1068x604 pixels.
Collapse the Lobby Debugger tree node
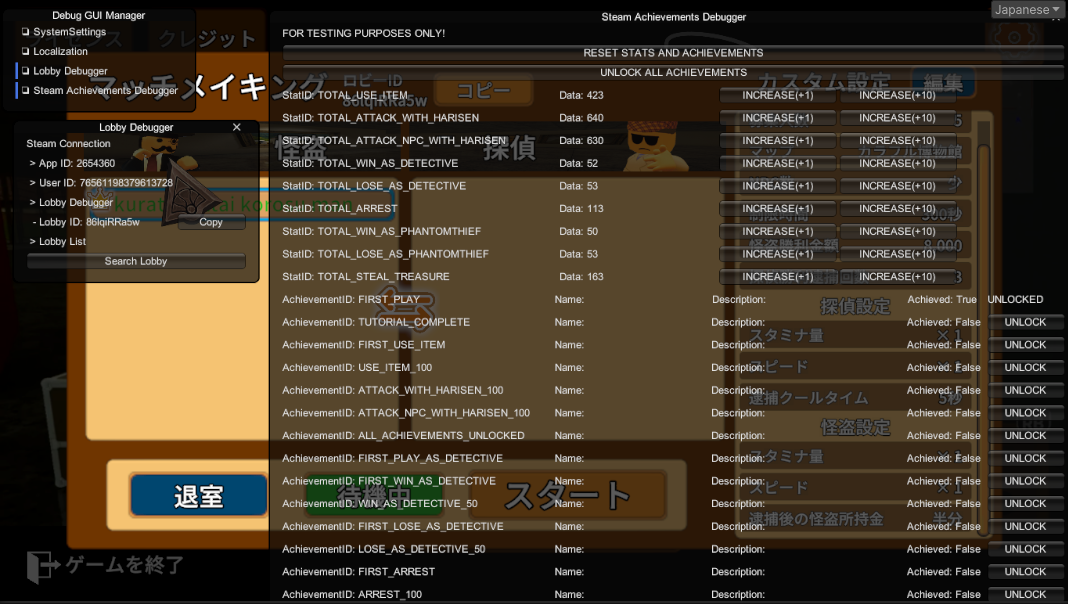pos(71,202)
